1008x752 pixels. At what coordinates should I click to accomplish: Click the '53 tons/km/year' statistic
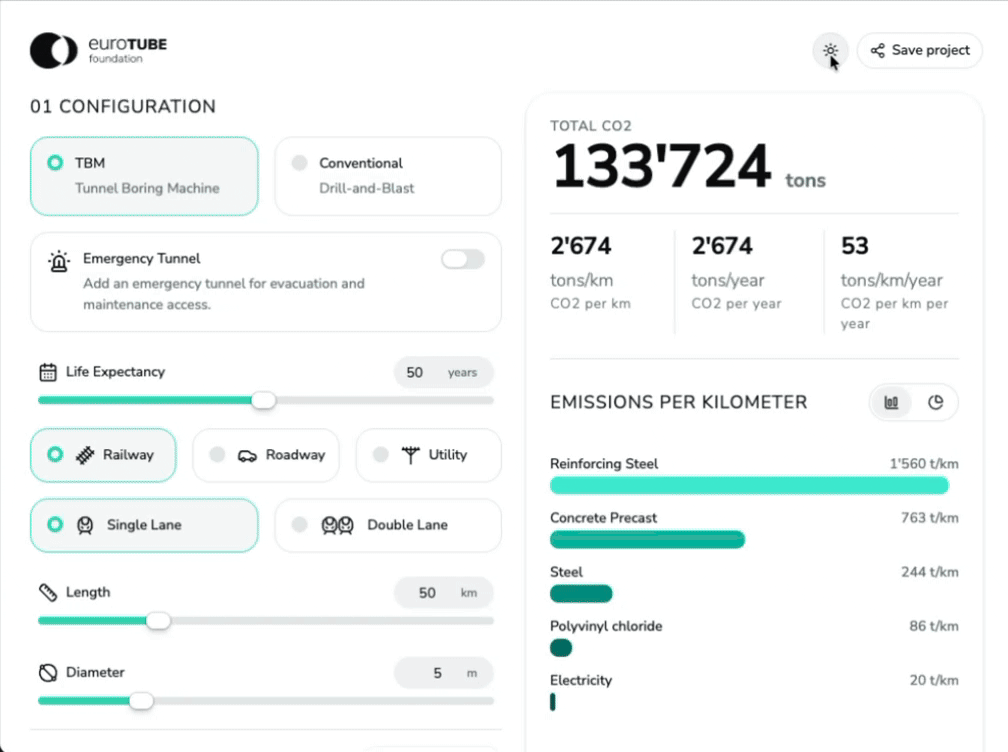pyautogui.click(x=894, y=282)
